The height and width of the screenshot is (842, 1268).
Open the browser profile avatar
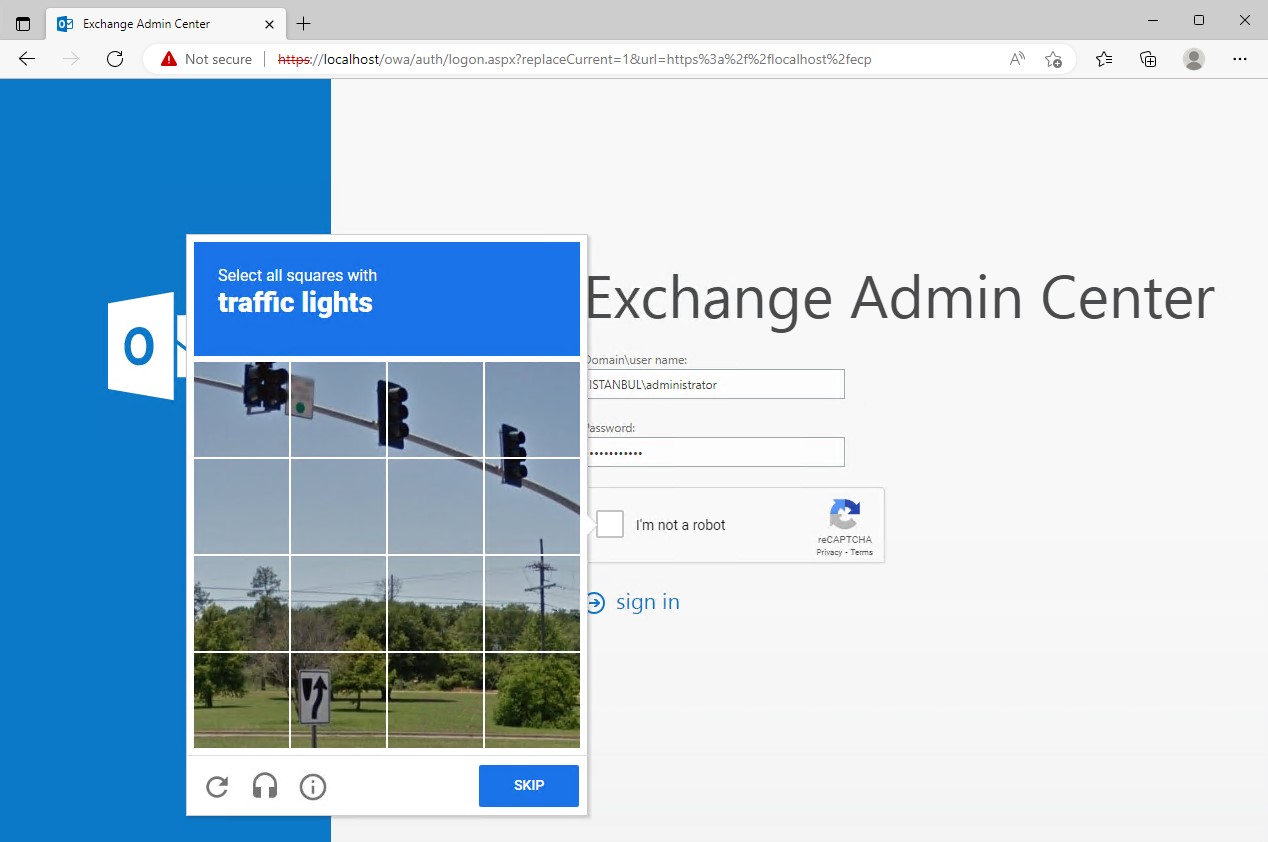1194,59
